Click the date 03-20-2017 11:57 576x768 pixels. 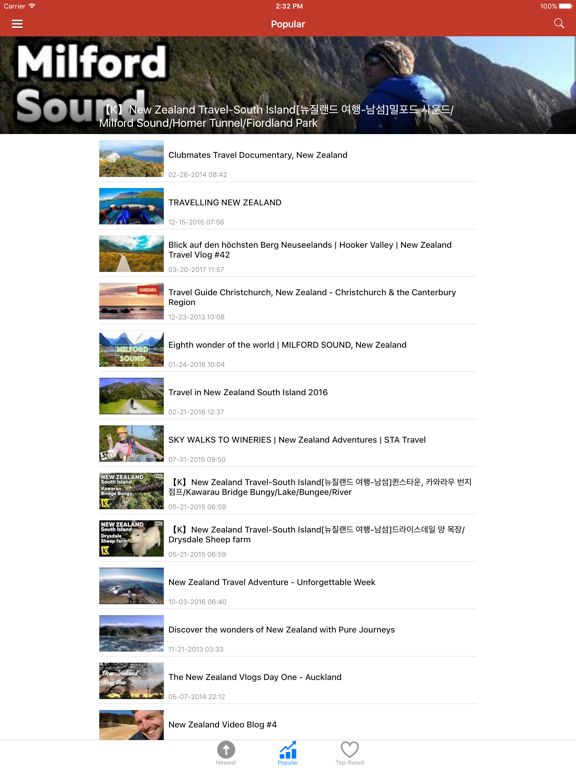[x=196, y=269]
